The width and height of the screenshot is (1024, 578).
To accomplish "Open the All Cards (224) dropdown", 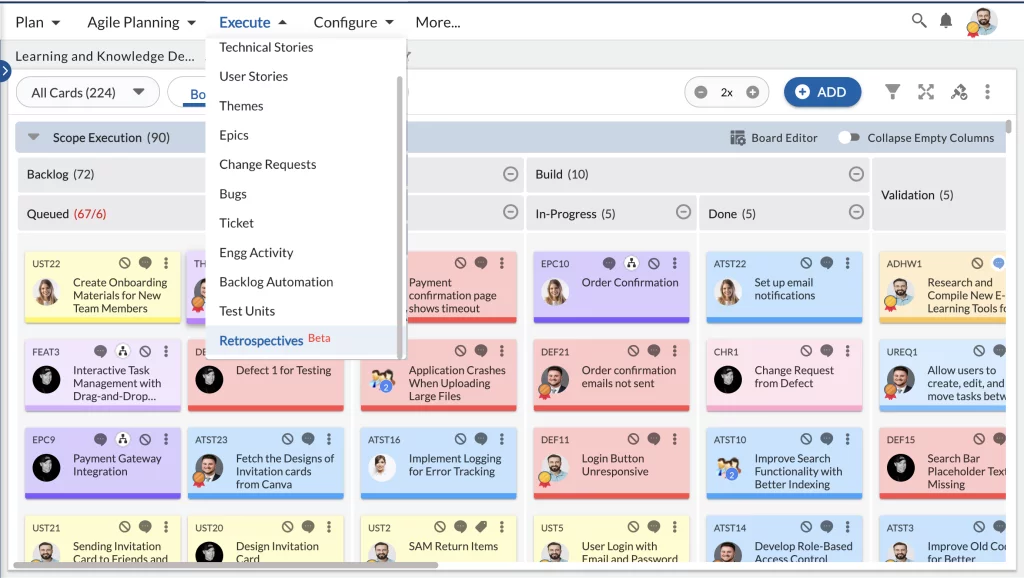I will click(88, 93).
